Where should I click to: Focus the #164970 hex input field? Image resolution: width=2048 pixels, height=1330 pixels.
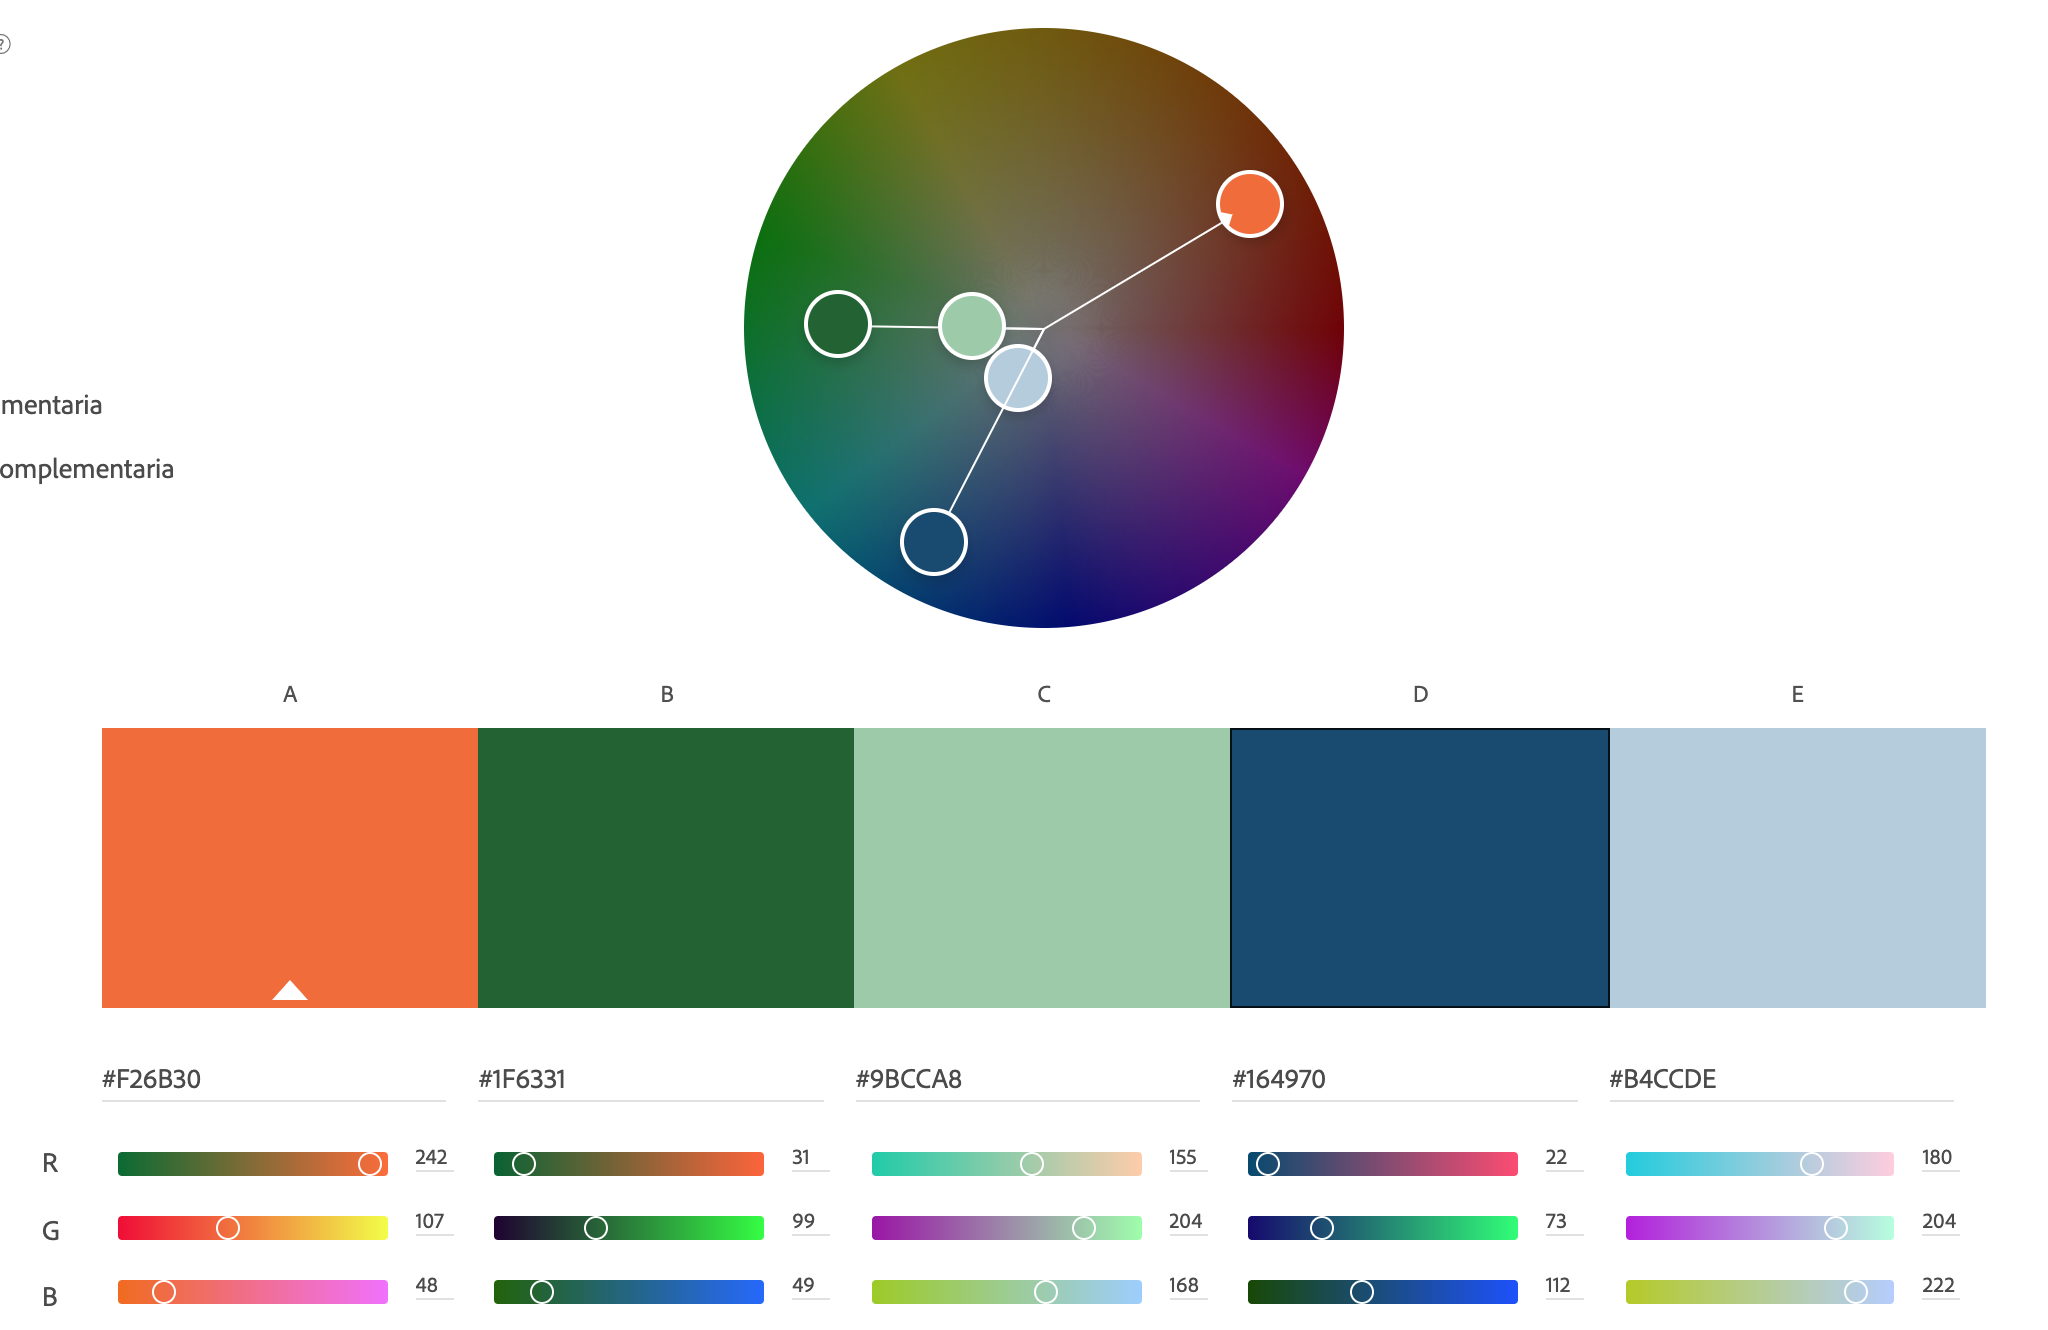pyautogui.click(x=1403, y=1080)
